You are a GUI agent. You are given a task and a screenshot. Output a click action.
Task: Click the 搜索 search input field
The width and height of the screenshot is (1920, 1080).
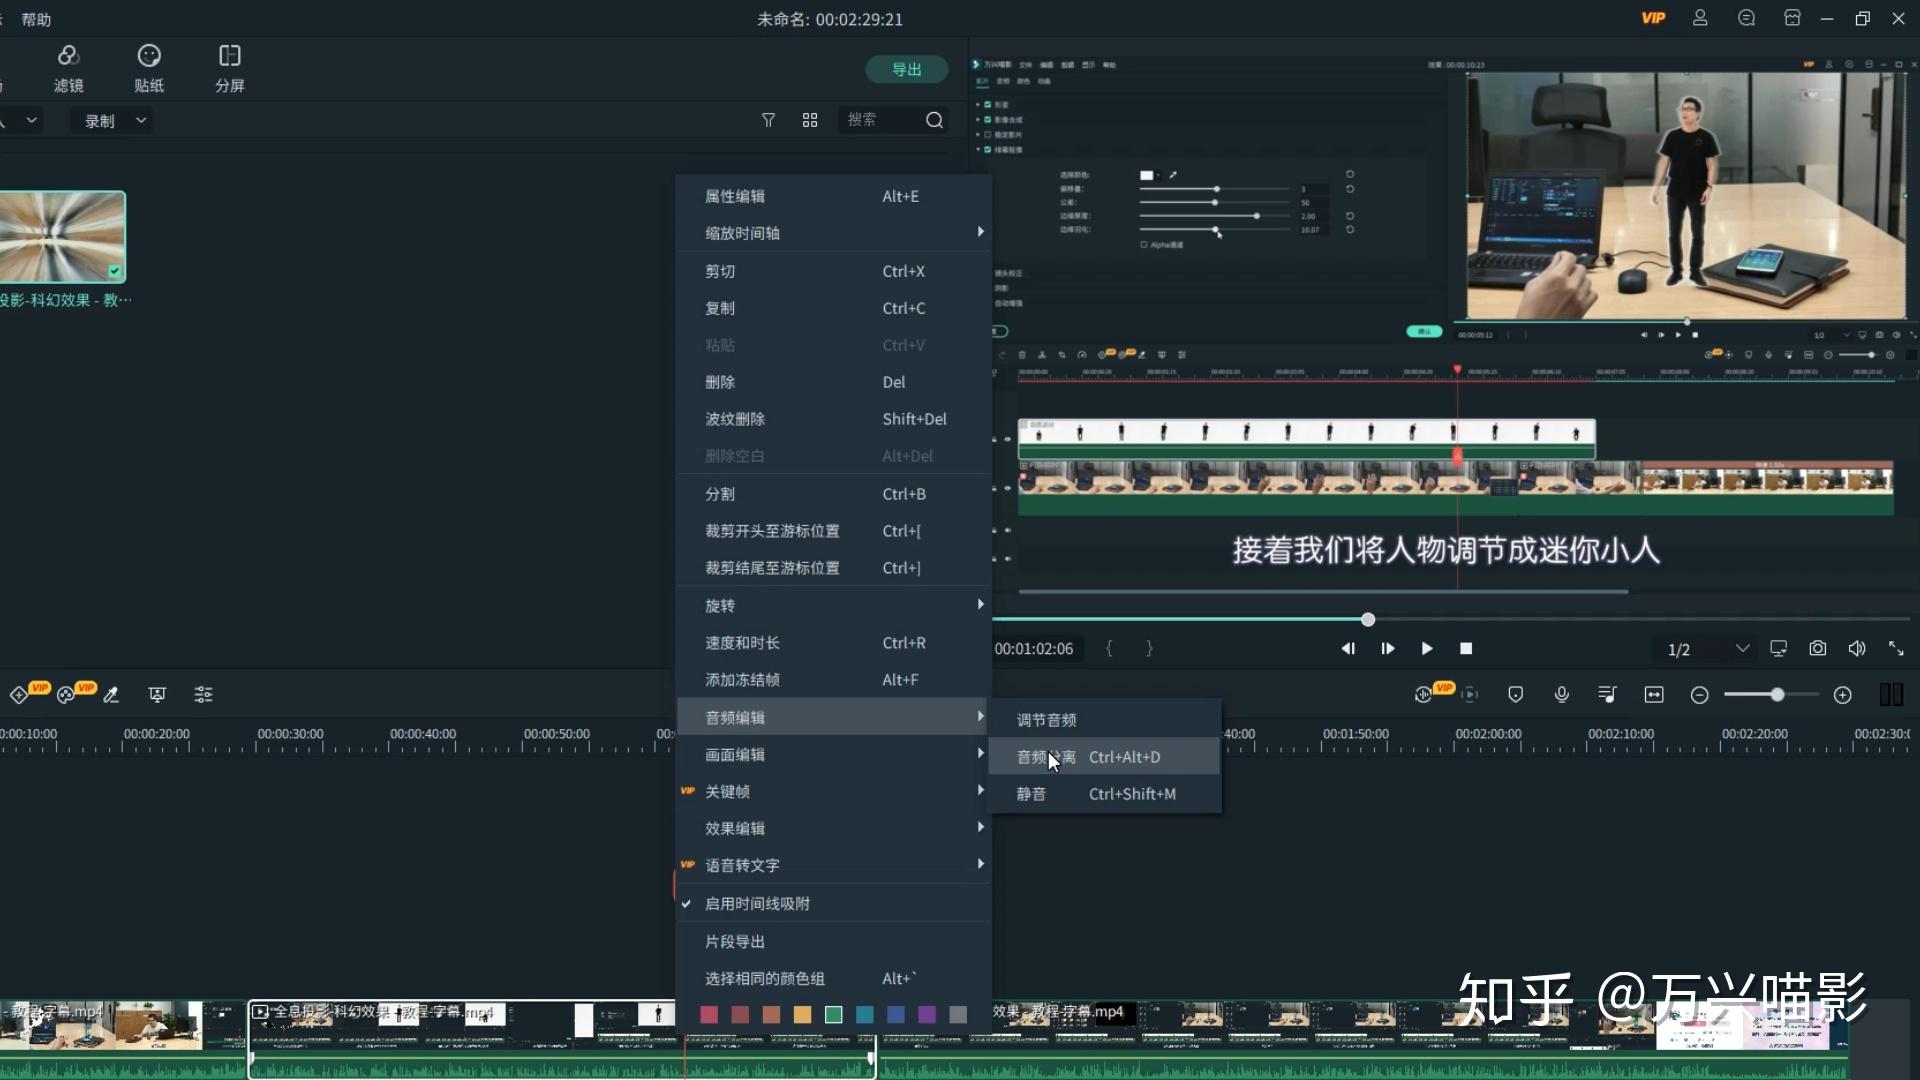click(880, 120)
